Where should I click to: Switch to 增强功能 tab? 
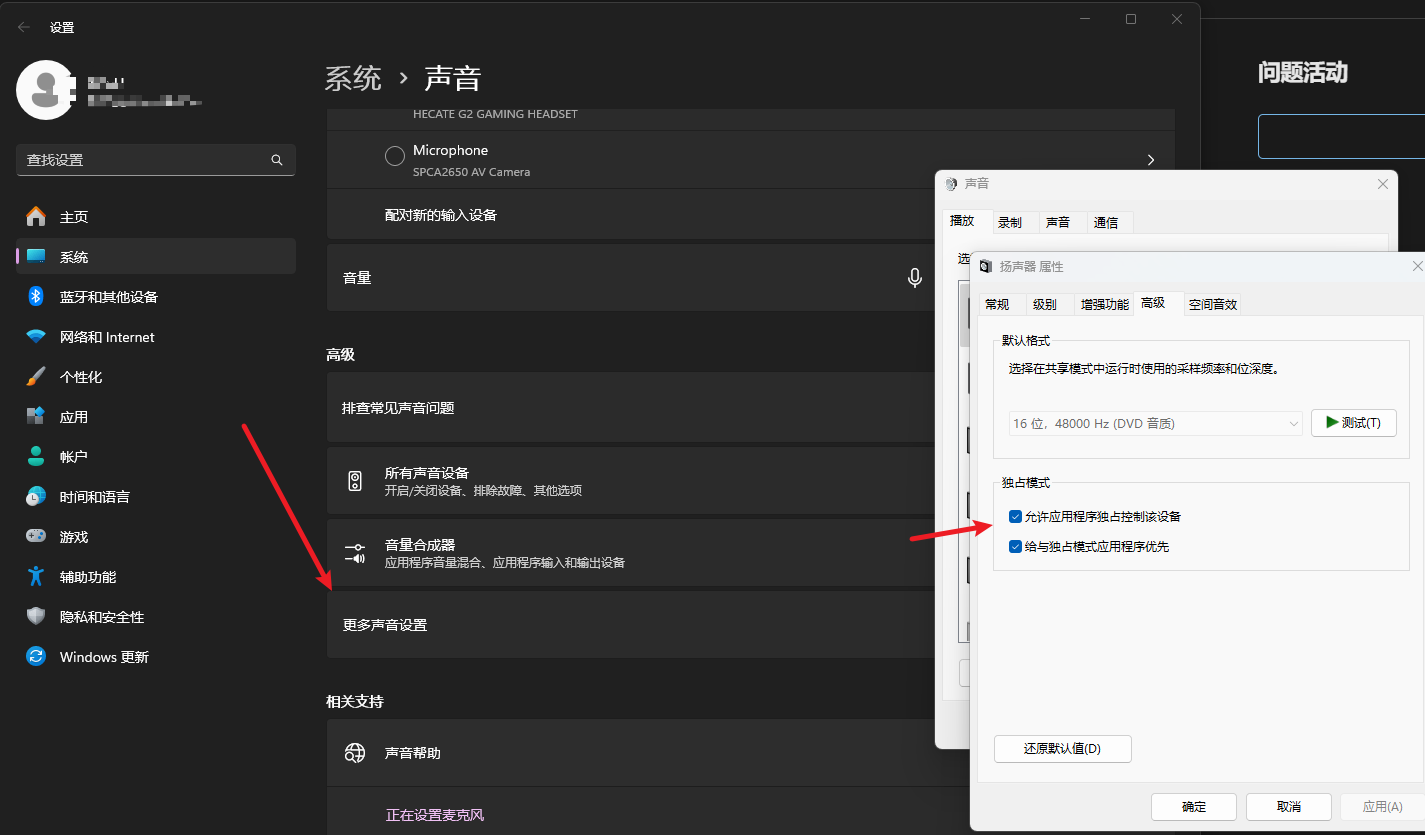(1104, 305)
